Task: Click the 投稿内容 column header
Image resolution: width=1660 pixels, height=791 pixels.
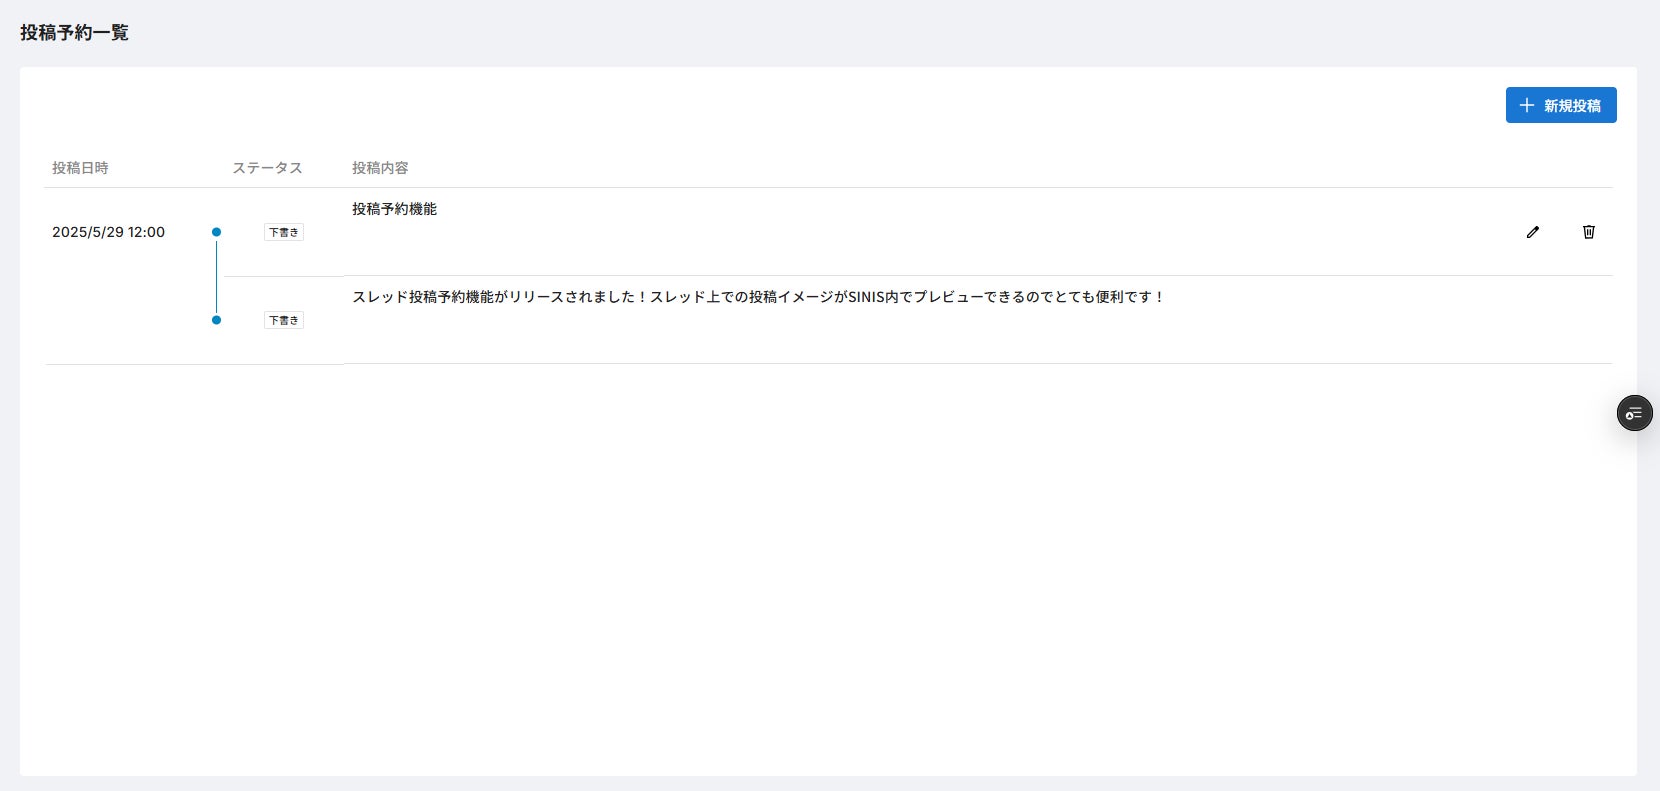Action: coord(380,168)
